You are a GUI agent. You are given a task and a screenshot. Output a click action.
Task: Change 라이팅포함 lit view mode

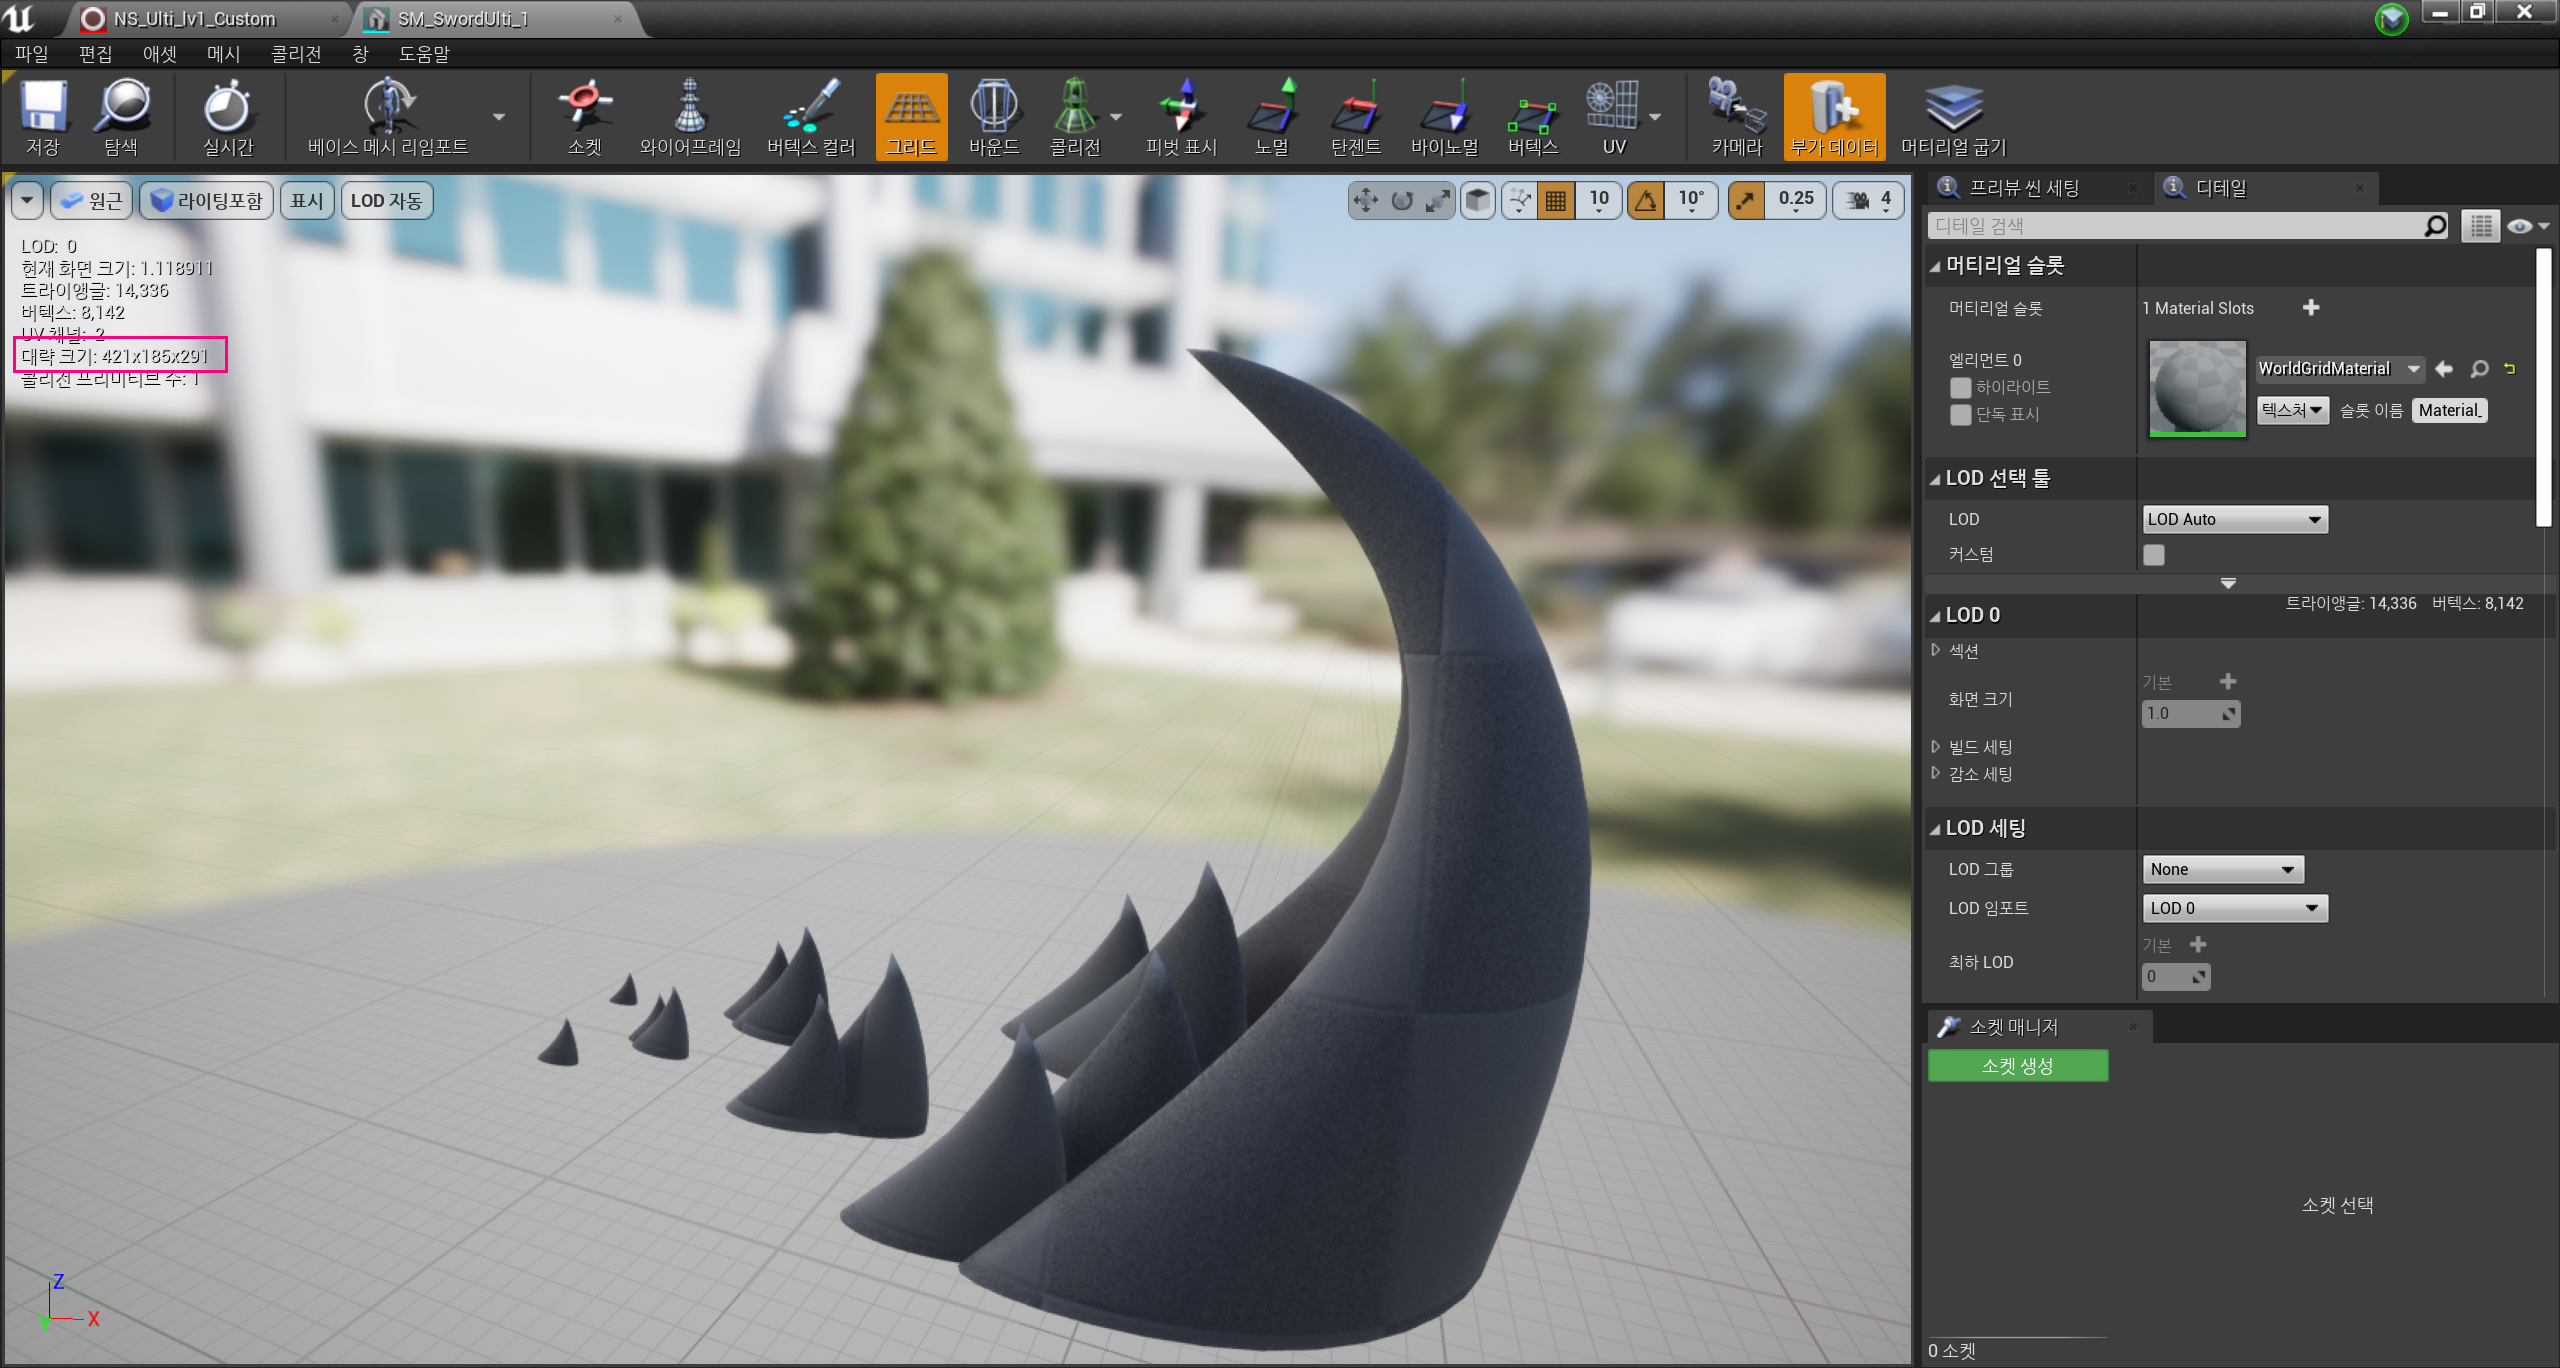207,201
